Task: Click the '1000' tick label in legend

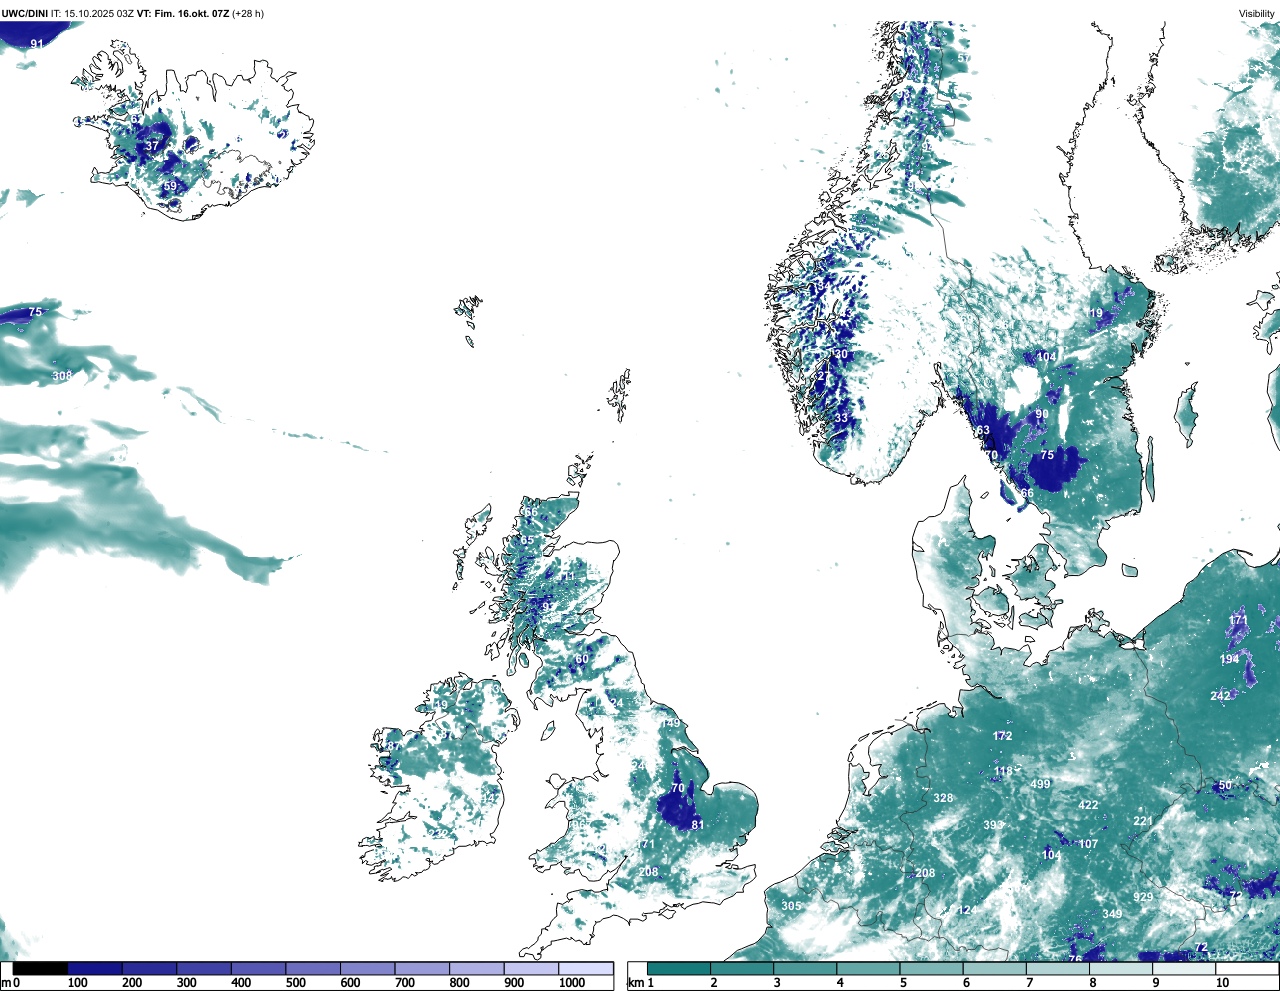Action: 572,983
